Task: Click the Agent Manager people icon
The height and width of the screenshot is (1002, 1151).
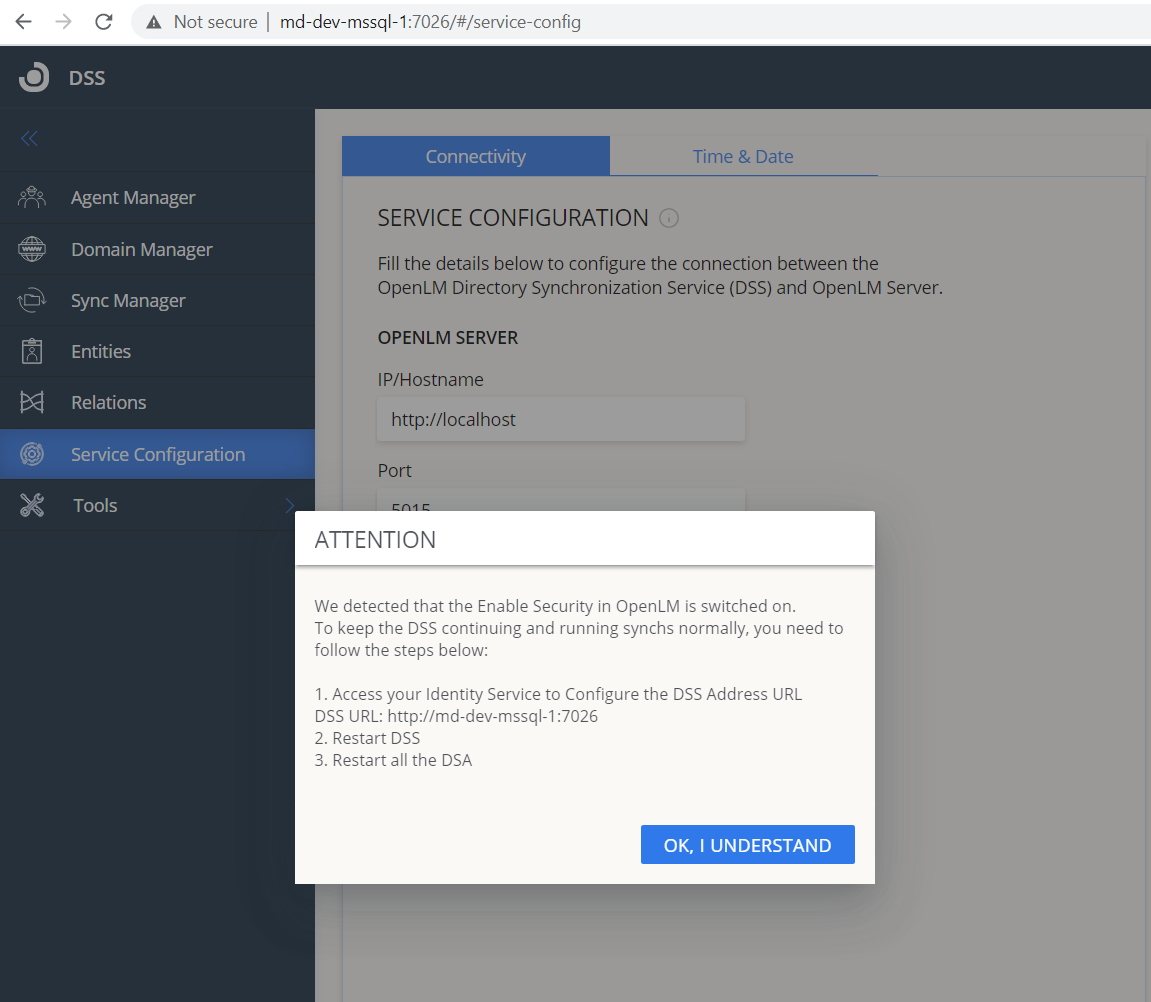Action: (x=32, y=198)
